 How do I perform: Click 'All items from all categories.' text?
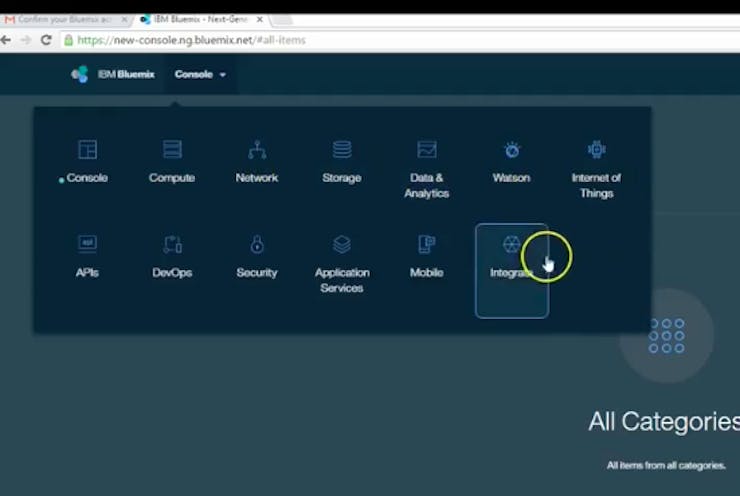tap(666, 465)
